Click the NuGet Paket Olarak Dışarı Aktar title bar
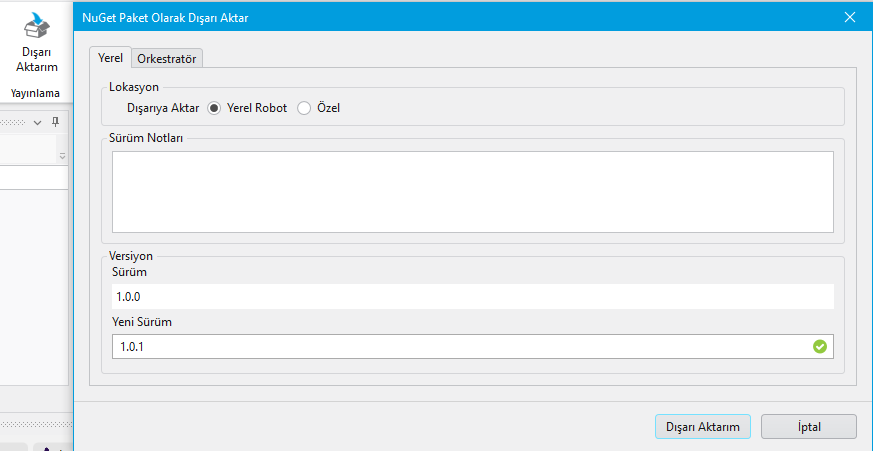This screenshot has height=451, width=873. tap(400, 17)
